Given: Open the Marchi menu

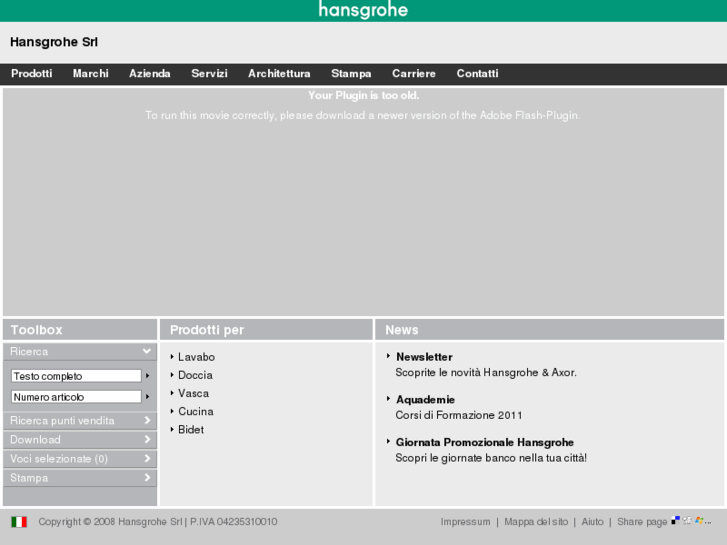Looking at the screenshot, I should point(90,73).
